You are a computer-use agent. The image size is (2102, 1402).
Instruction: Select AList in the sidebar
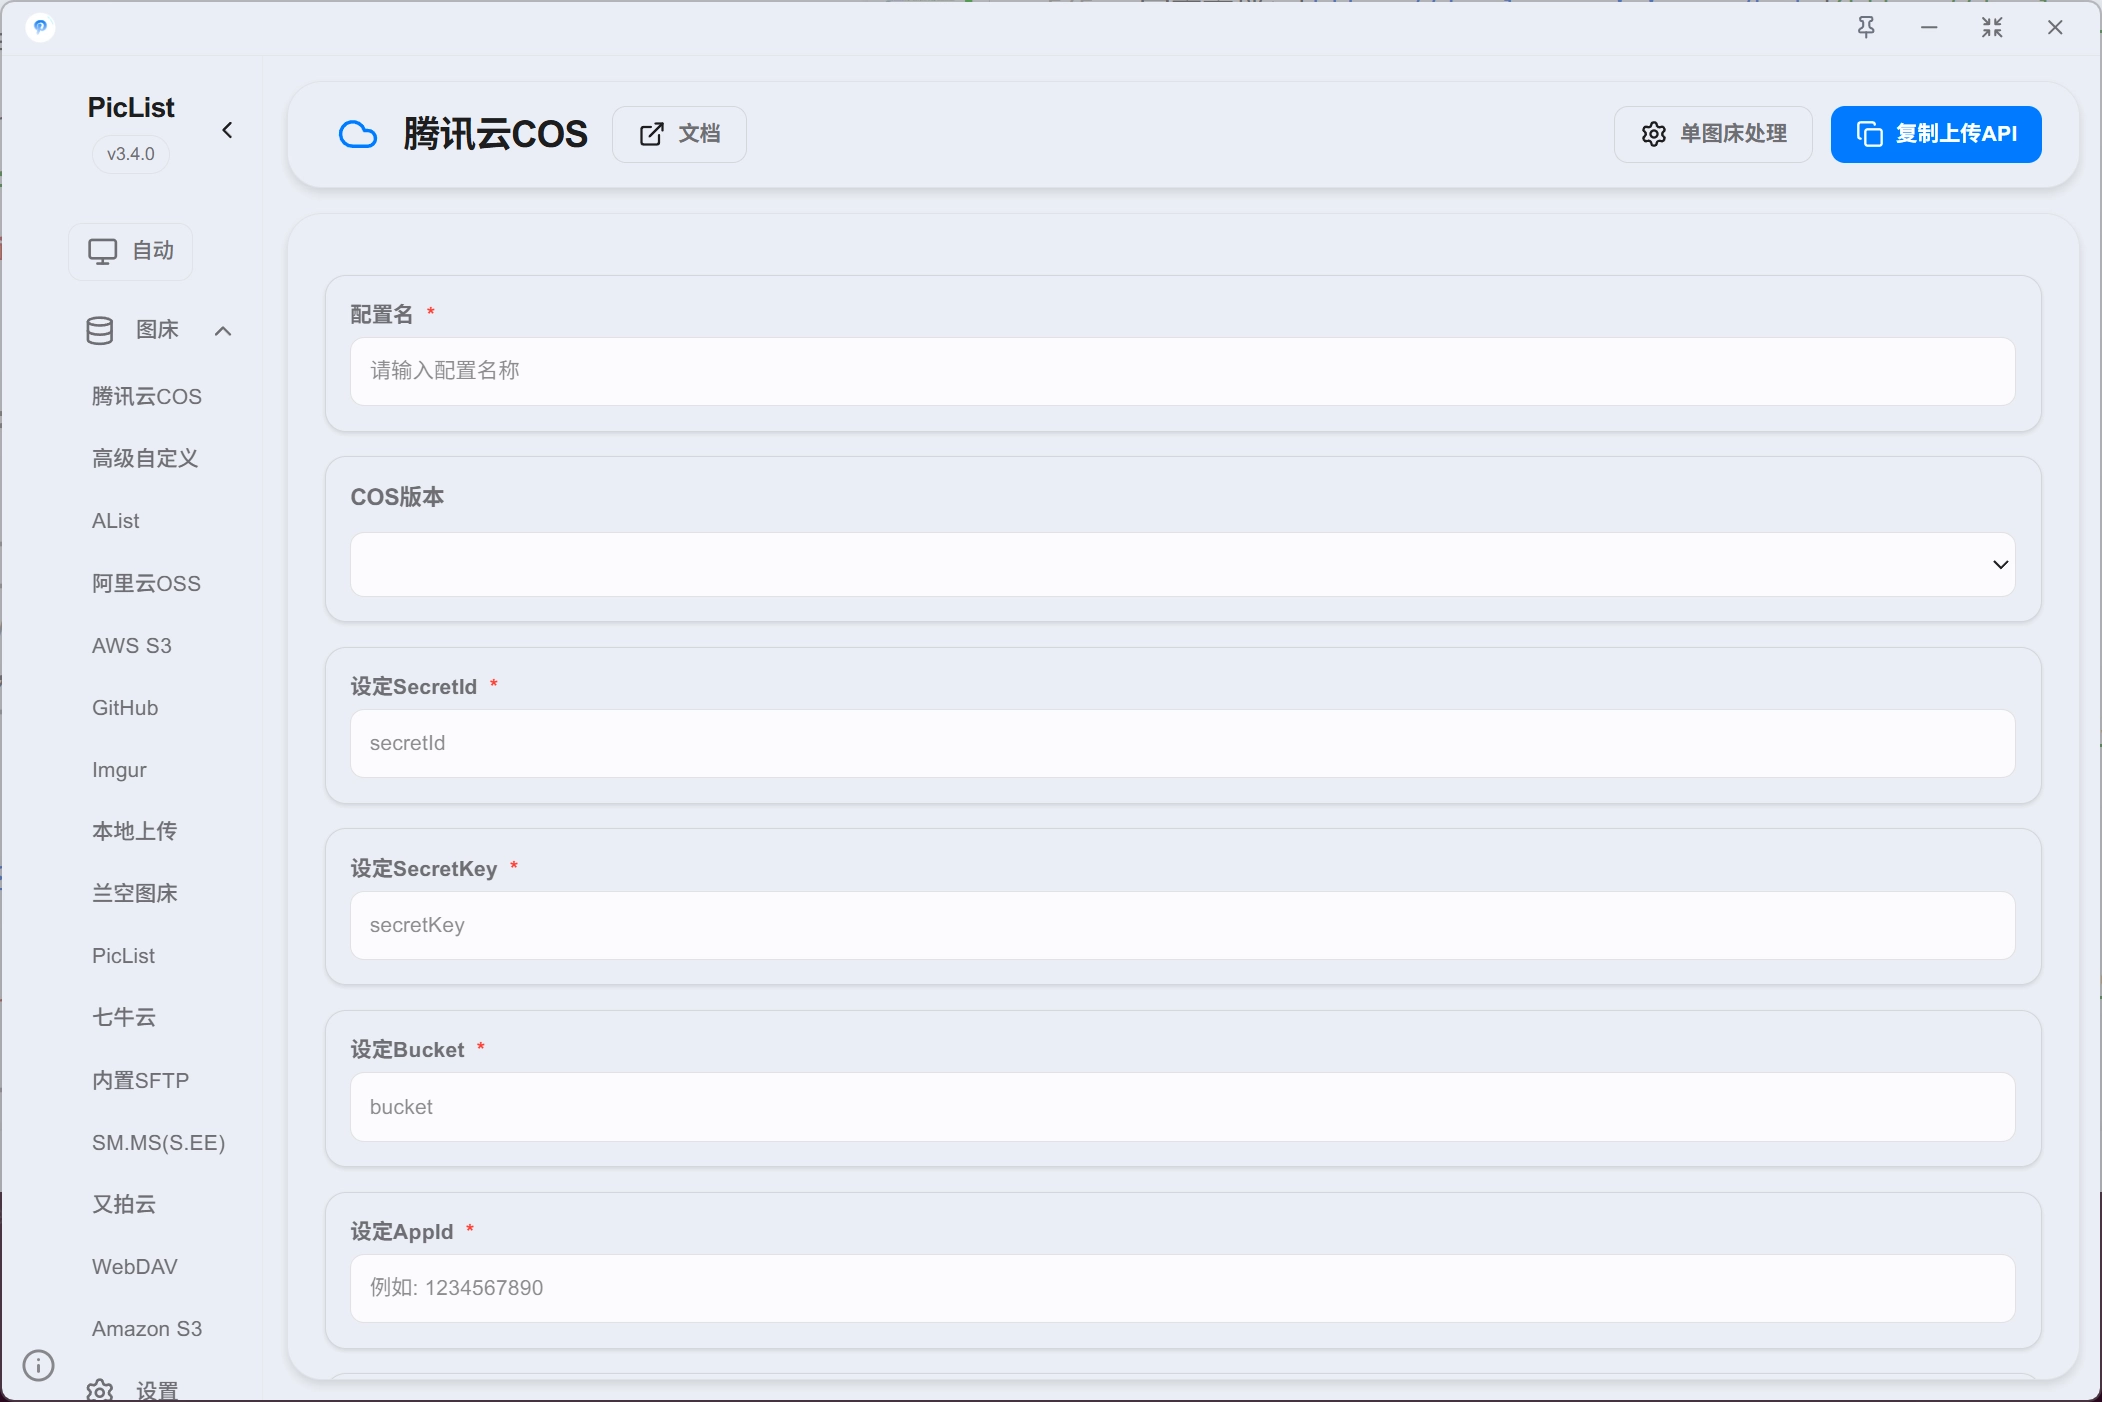point(116,521)
